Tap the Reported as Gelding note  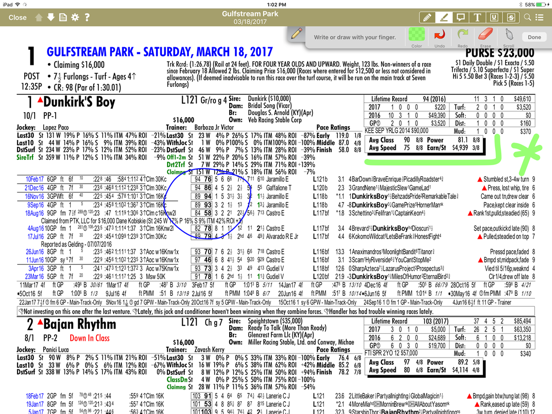pyautogui.click(x=76, y=244)
